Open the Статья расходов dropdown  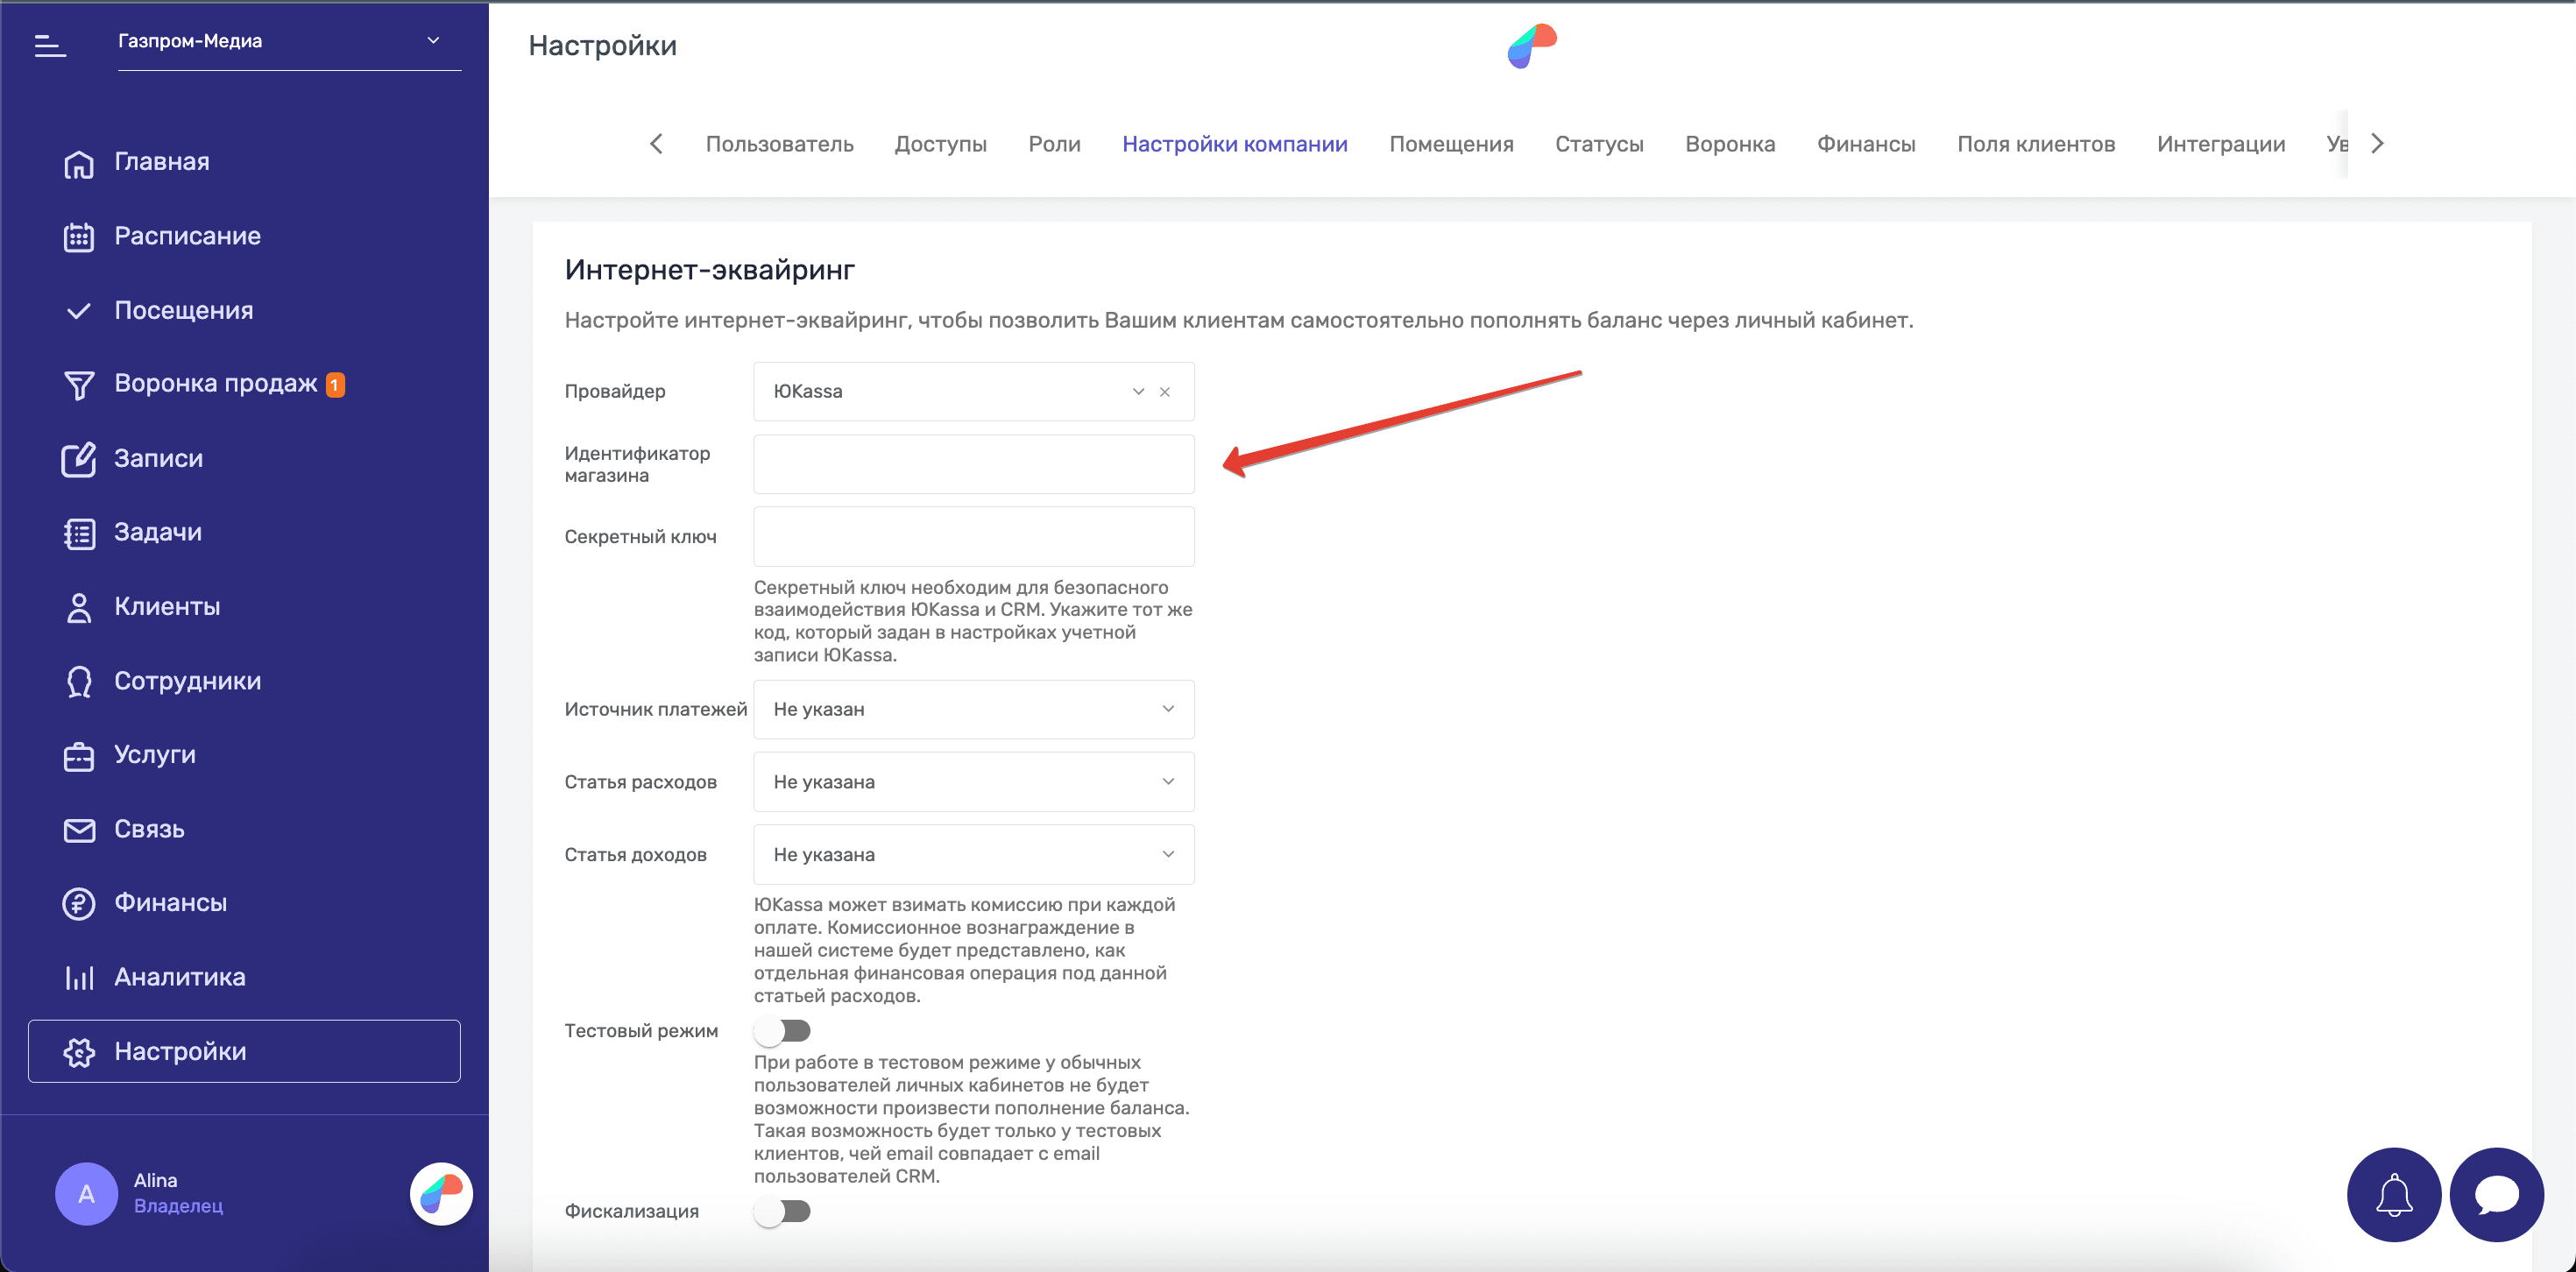pos(973,782)
